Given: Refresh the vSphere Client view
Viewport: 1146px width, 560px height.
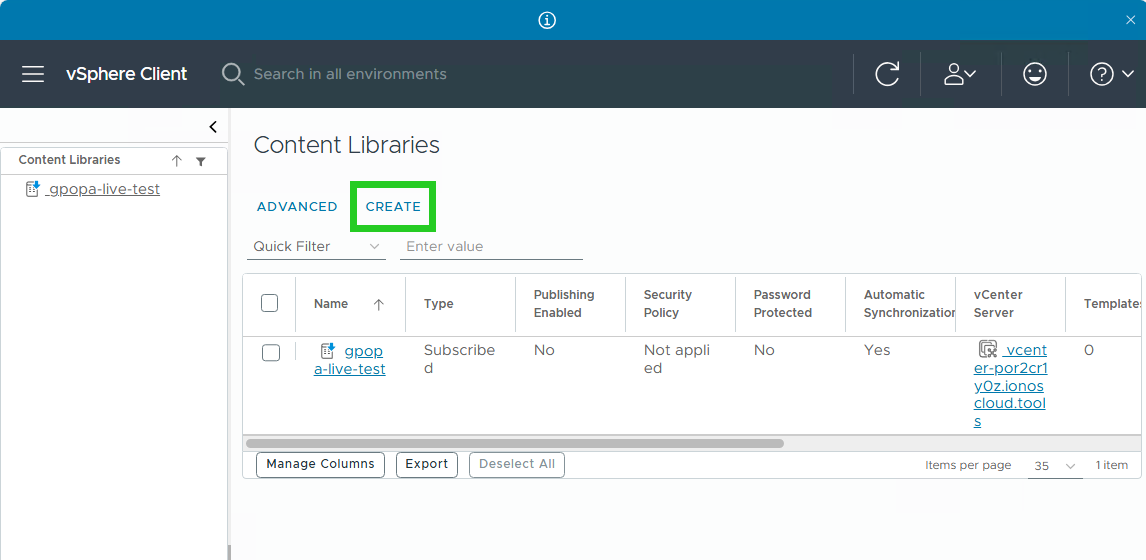Looking at the screenshot, I should pos(887,74).
